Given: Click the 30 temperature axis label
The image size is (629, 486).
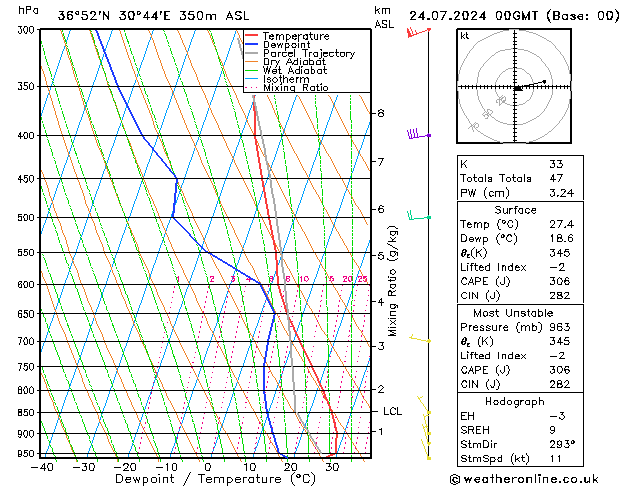Looking at the screenshot, I should [x=332, y=467].
